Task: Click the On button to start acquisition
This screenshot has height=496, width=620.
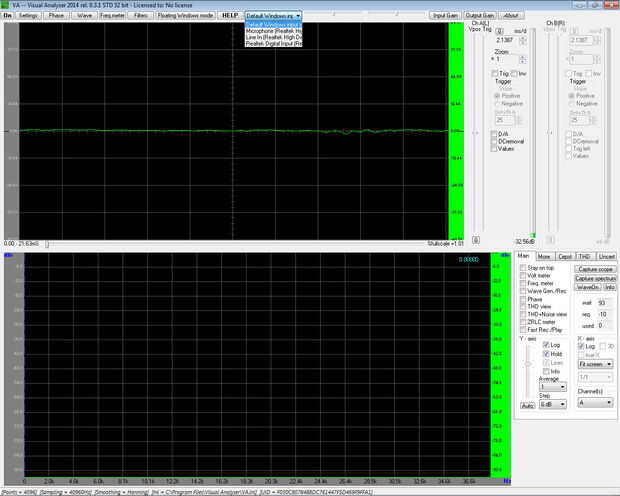Action: (x=7, y=16)
